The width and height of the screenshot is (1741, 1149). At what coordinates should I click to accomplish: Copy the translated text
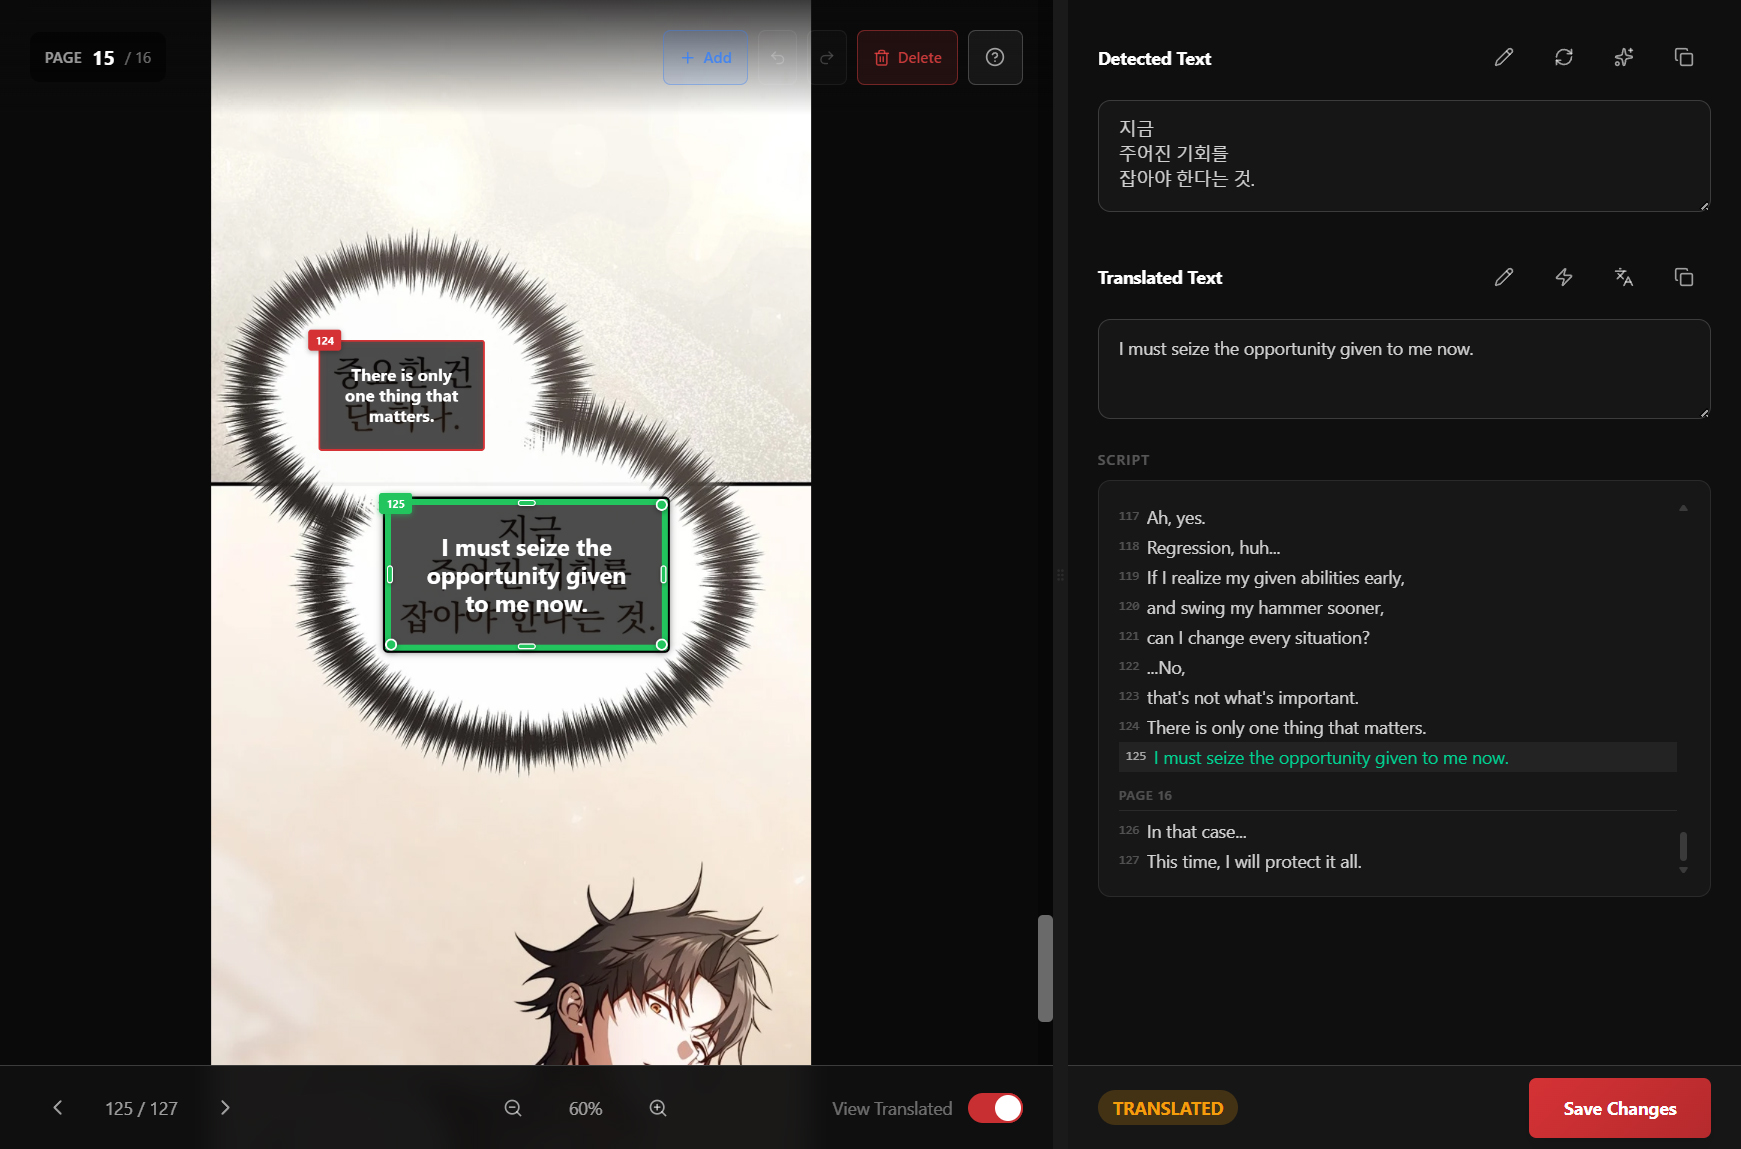[1683, 278]
